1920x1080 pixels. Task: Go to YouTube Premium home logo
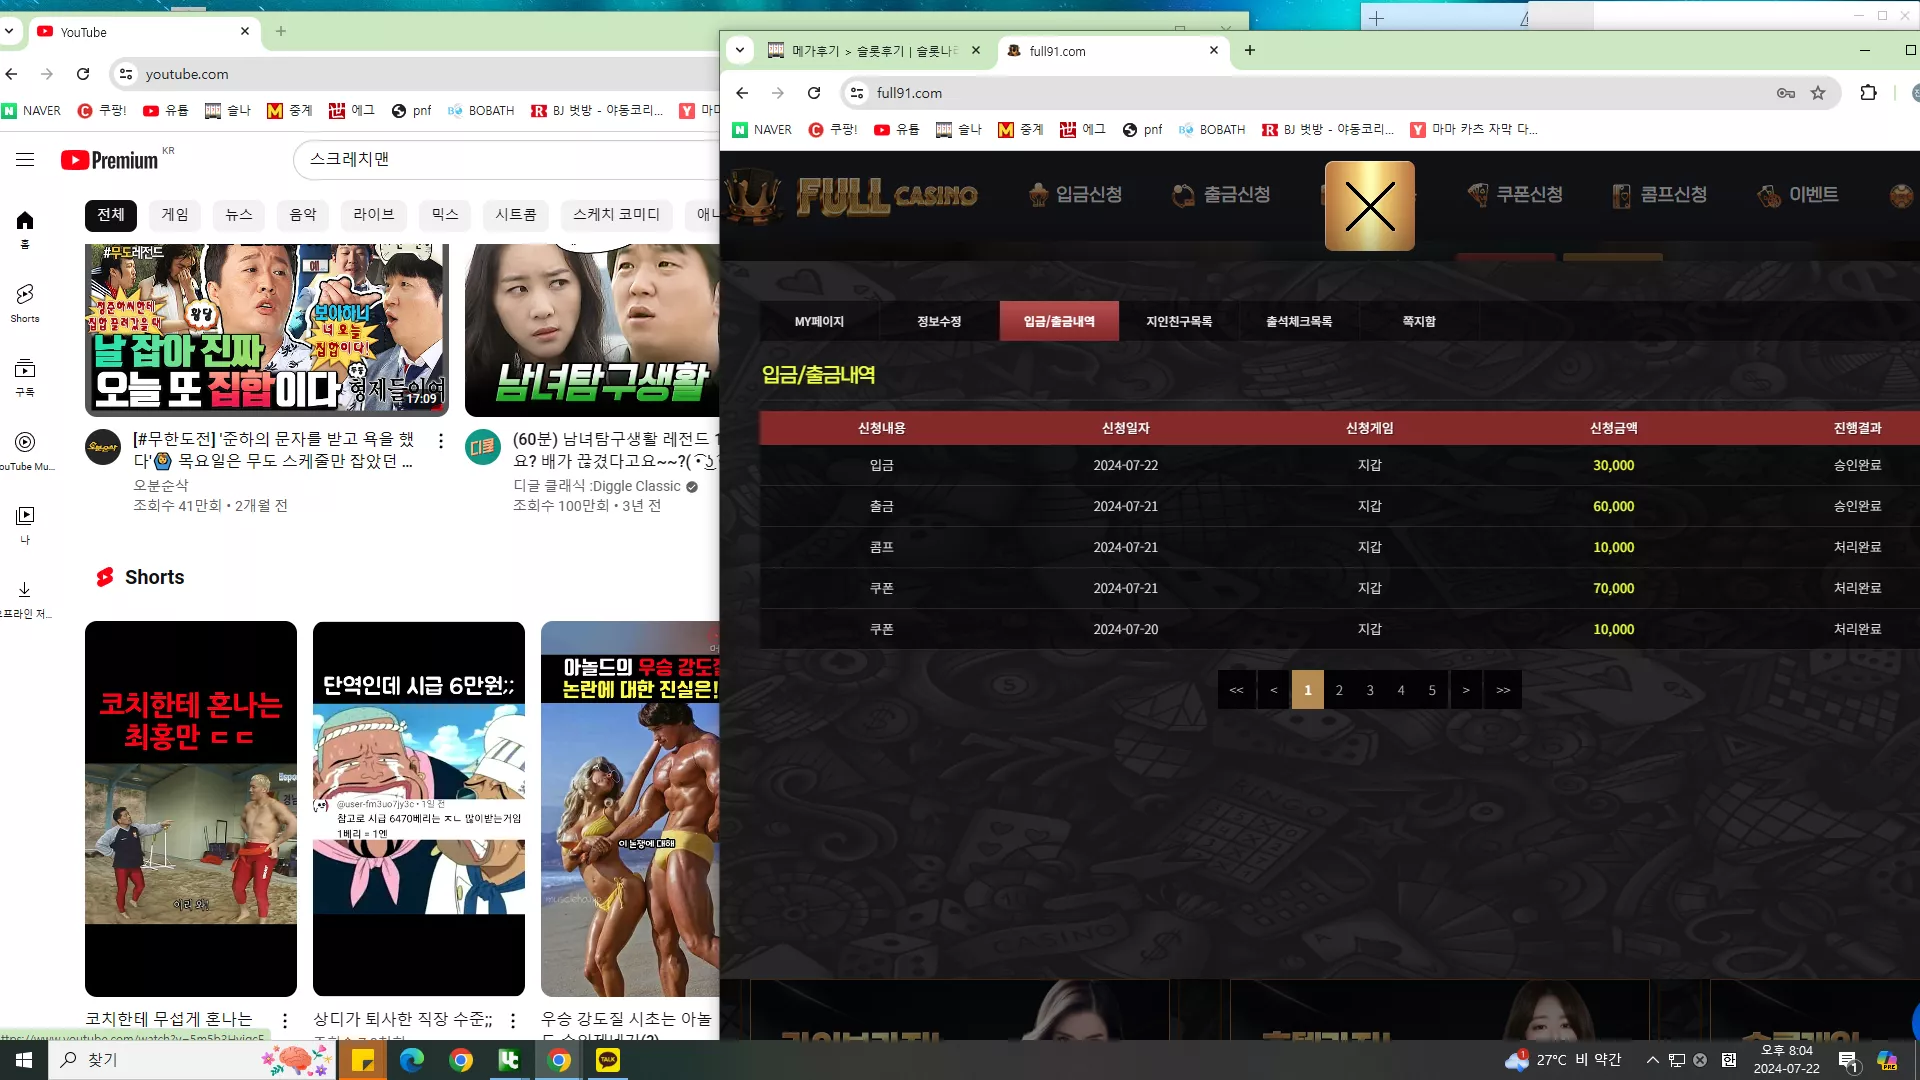click(x=110, y=160)
